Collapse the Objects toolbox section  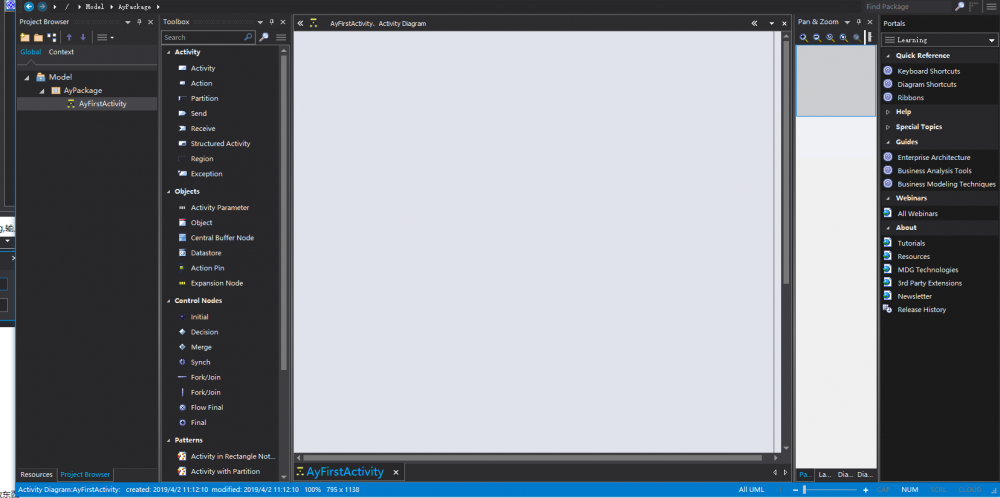[x=168, y=191]
